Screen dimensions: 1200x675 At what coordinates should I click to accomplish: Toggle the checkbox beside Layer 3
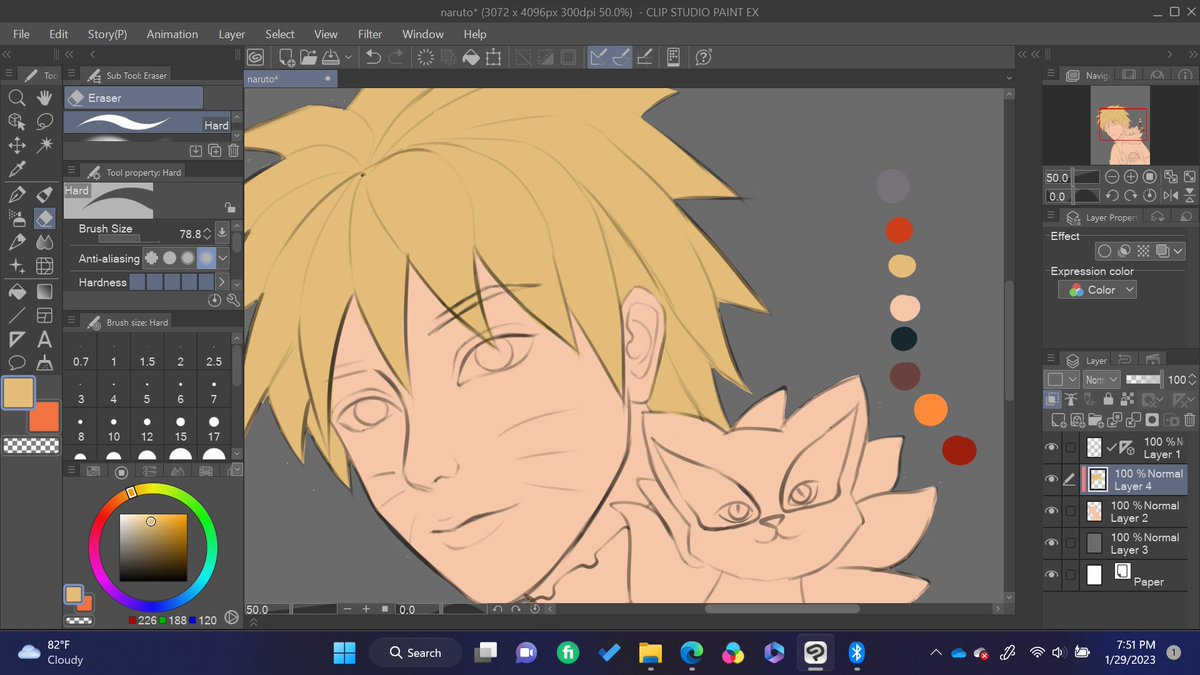[1071, 543]
